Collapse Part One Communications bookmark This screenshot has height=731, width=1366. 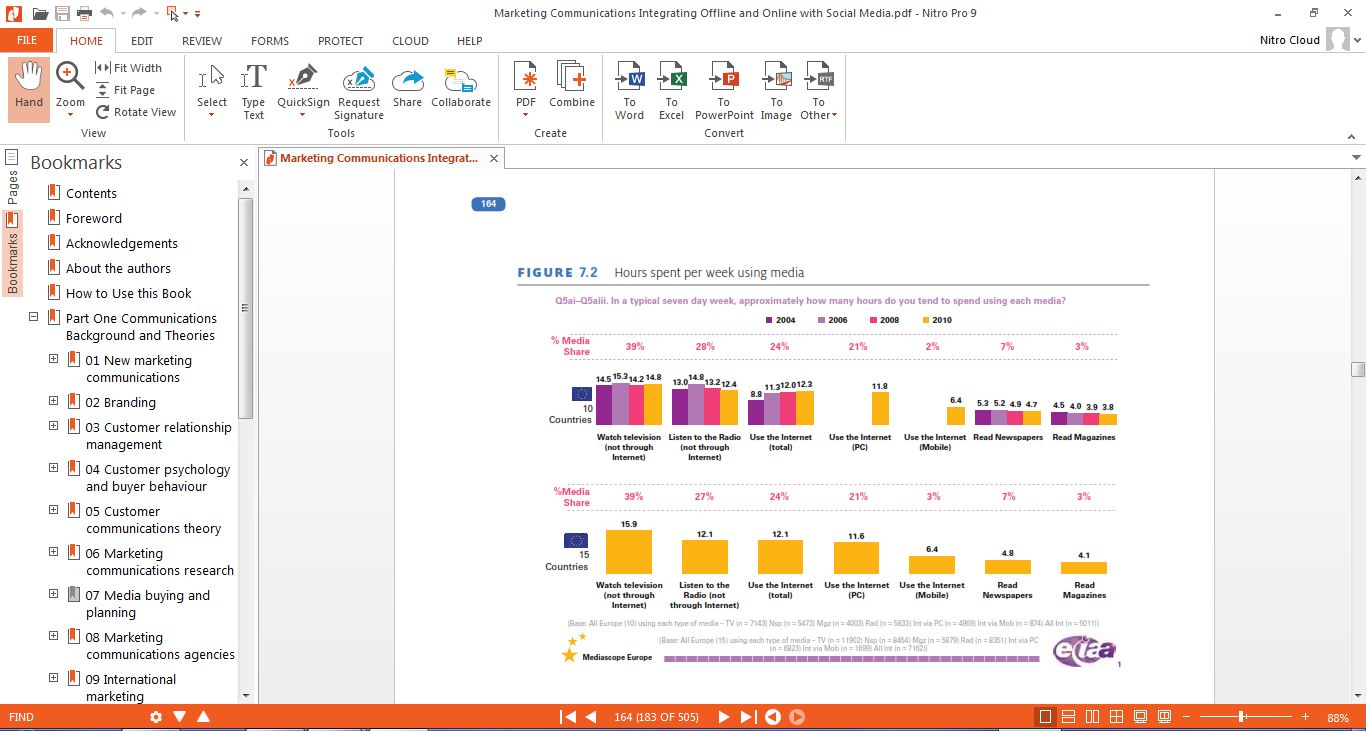(x=34, y=317)
